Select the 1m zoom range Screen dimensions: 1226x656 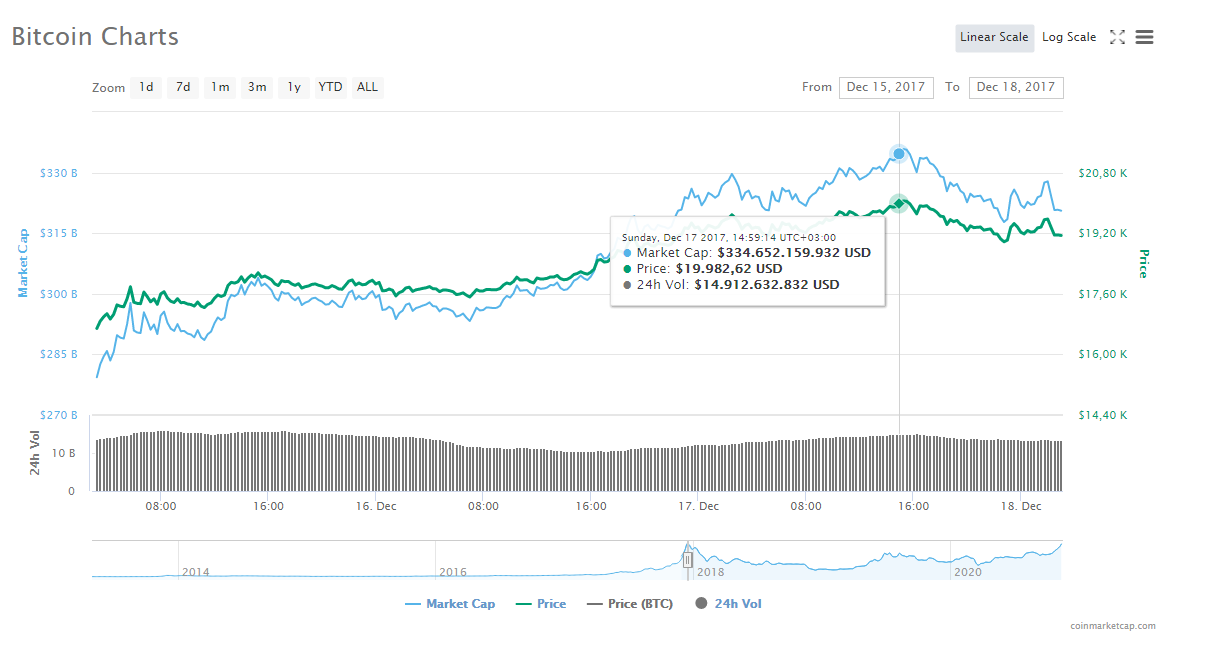tap(220, 87)
